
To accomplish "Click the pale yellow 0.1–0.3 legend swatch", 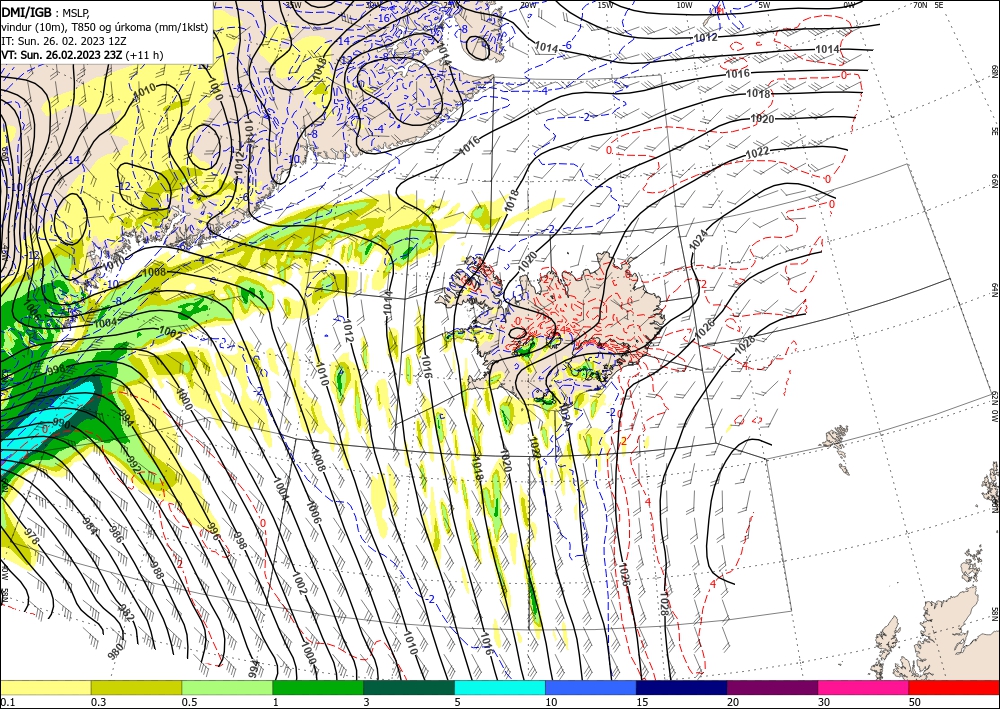I will coord(45,687).
